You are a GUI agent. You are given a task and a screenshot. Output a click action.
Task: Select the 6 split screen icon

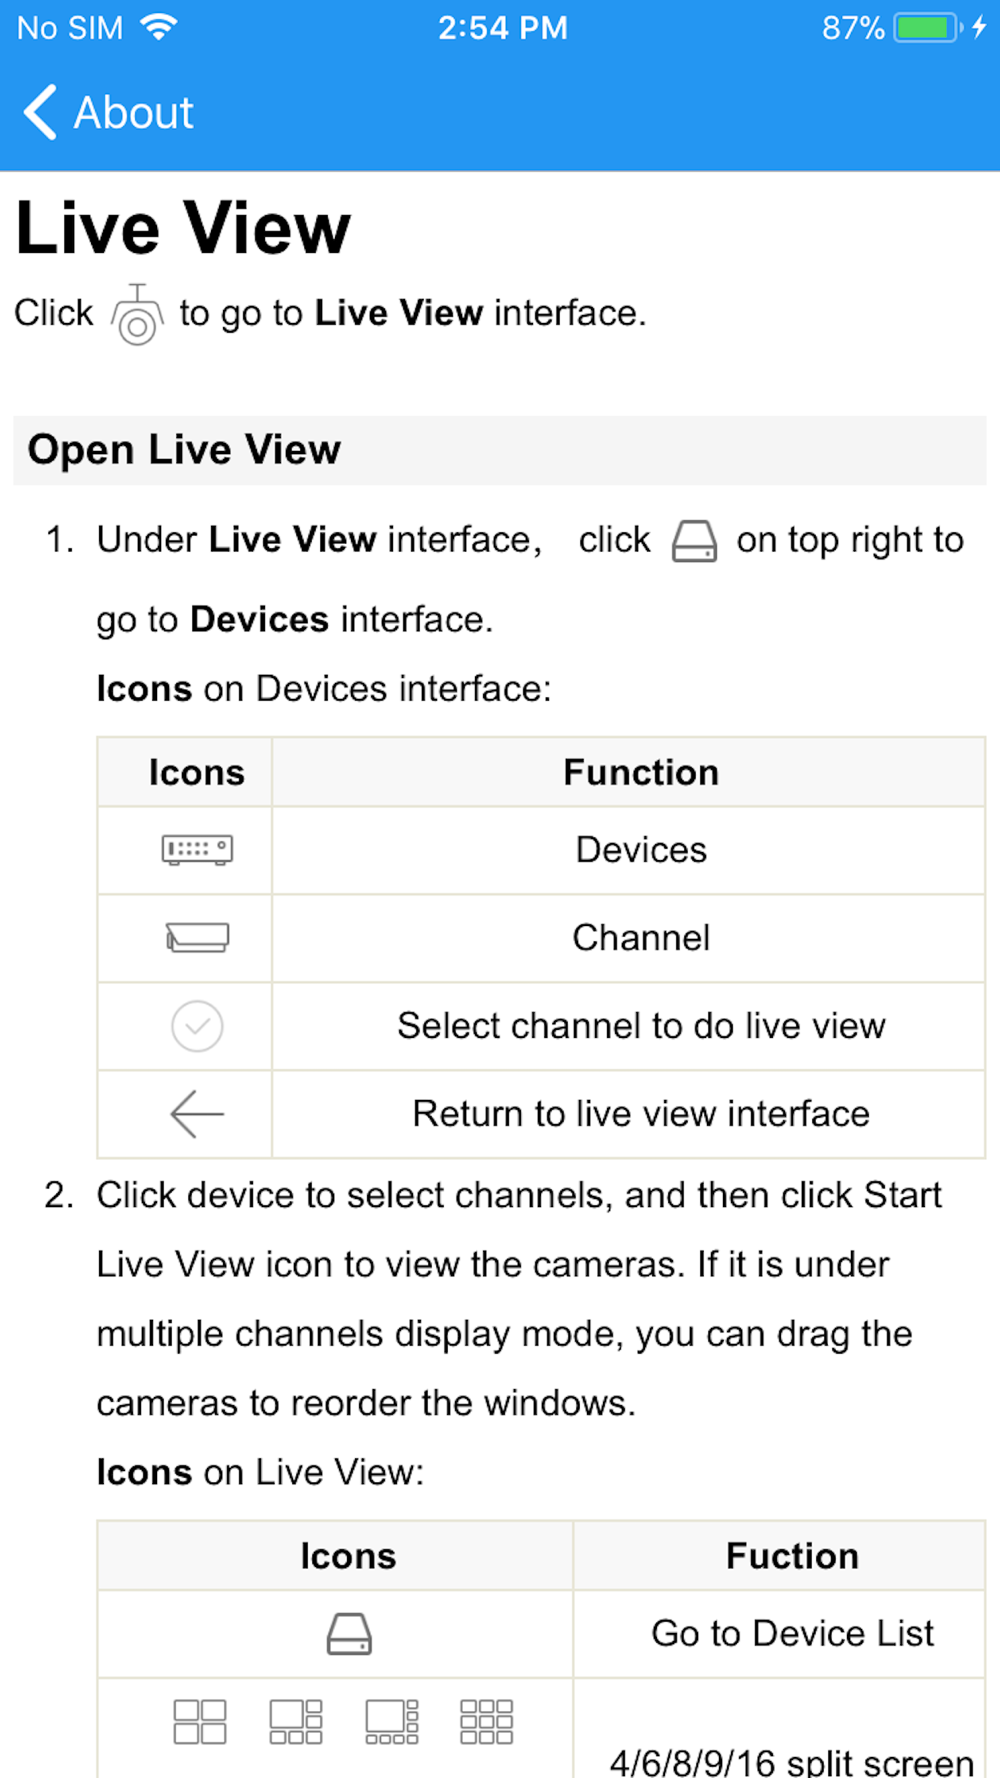click(x=296, y=1722)
